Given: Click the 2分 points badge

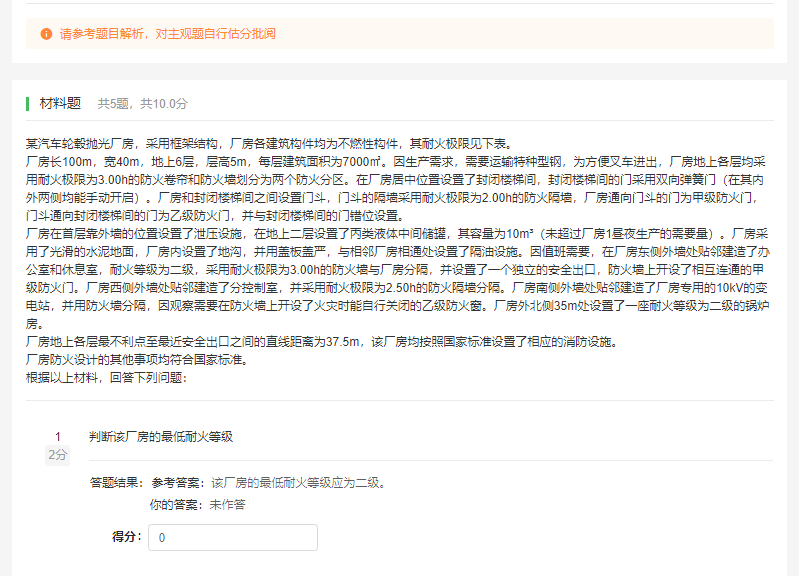Looking at the screenshot, I should pyautogui.click(x=58, y=455).
